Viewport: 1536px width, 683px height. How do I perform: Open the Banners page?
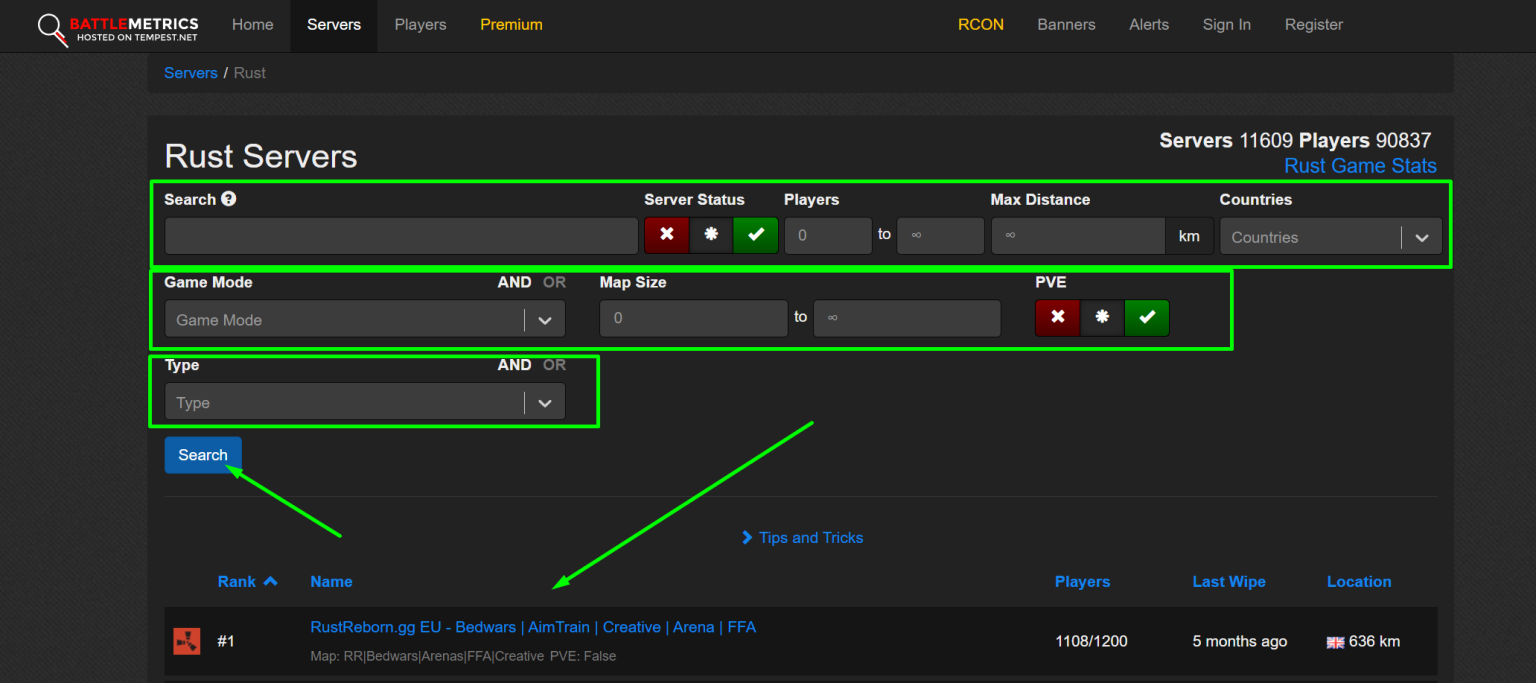1066,25
